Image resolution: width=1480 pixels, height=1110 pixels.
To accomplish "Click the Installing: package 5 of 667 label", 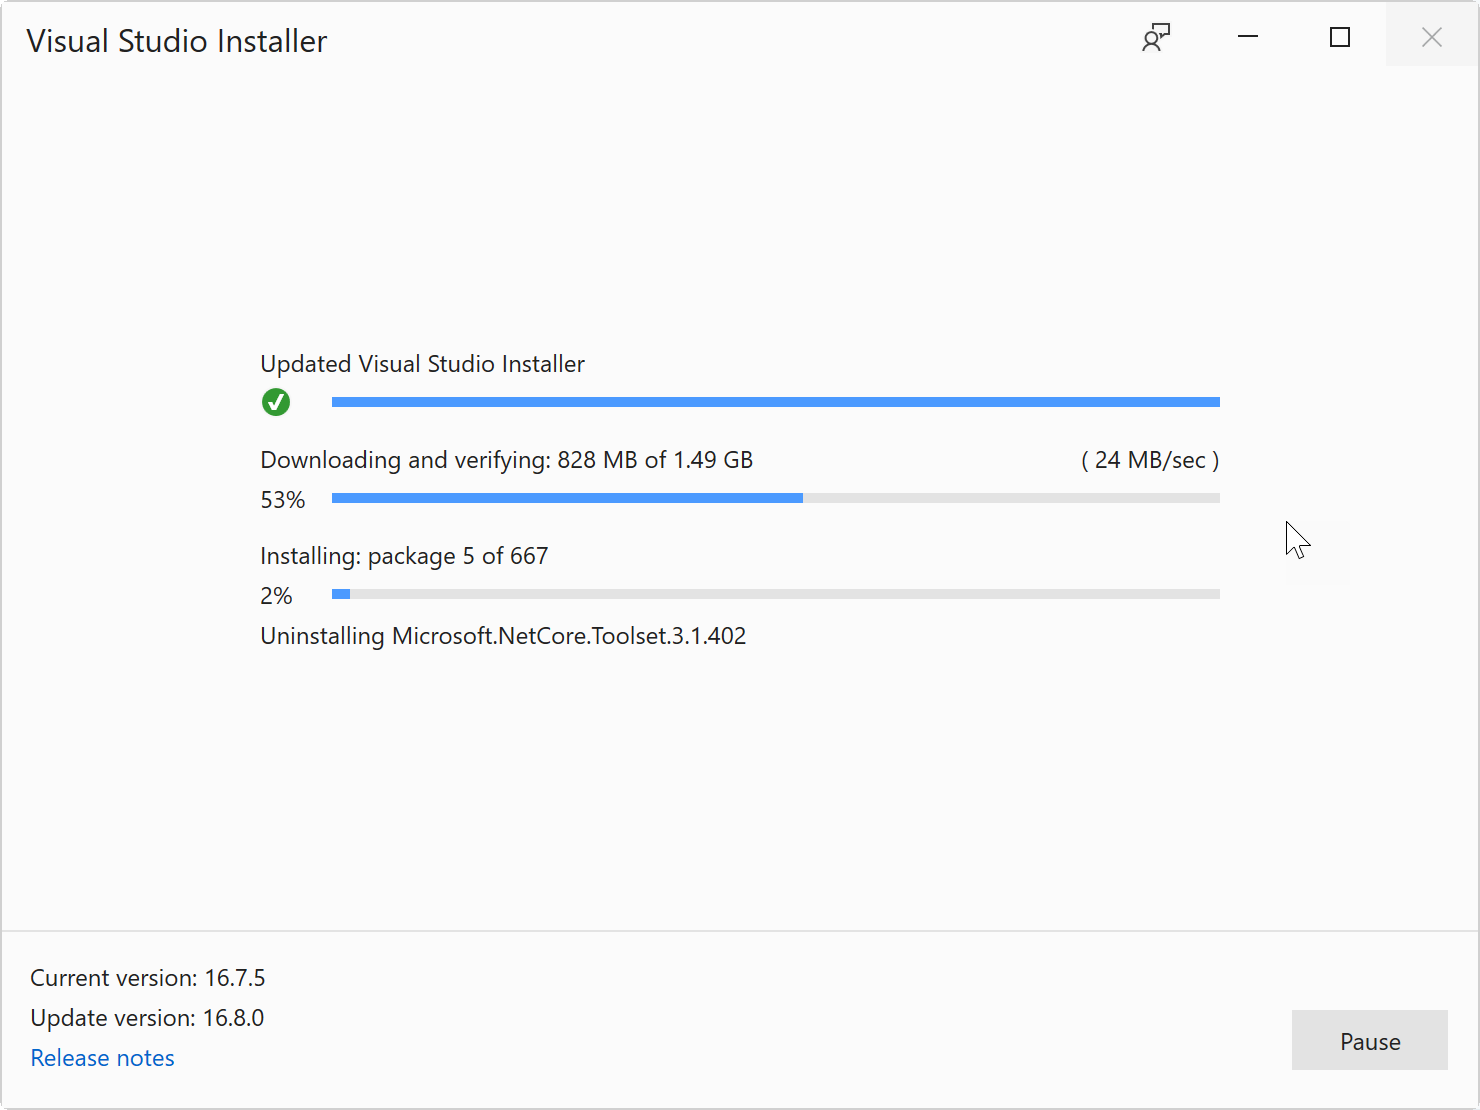I will [404, 555].
